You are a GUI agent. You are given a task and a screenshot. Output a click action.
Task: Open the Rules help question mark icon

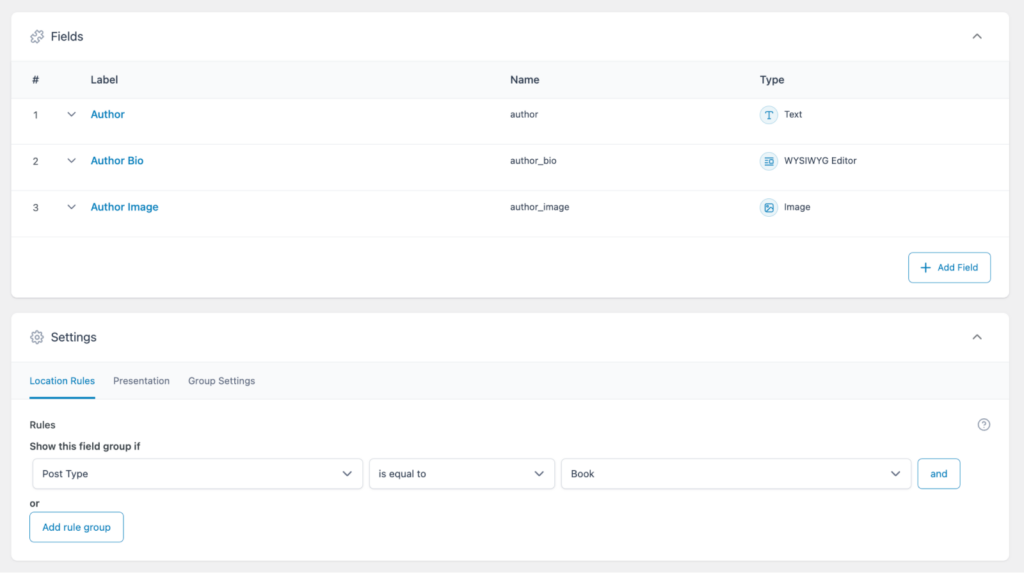click(x=983, y=425)
